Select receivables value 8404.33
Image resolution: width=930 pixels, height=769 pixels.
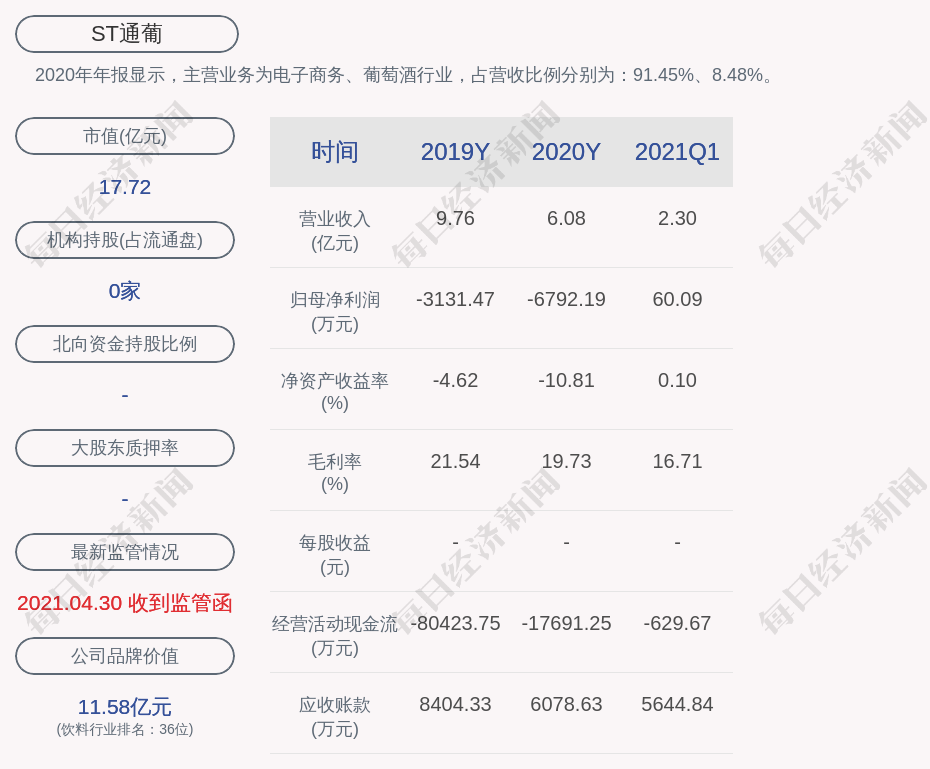[455, 704]
